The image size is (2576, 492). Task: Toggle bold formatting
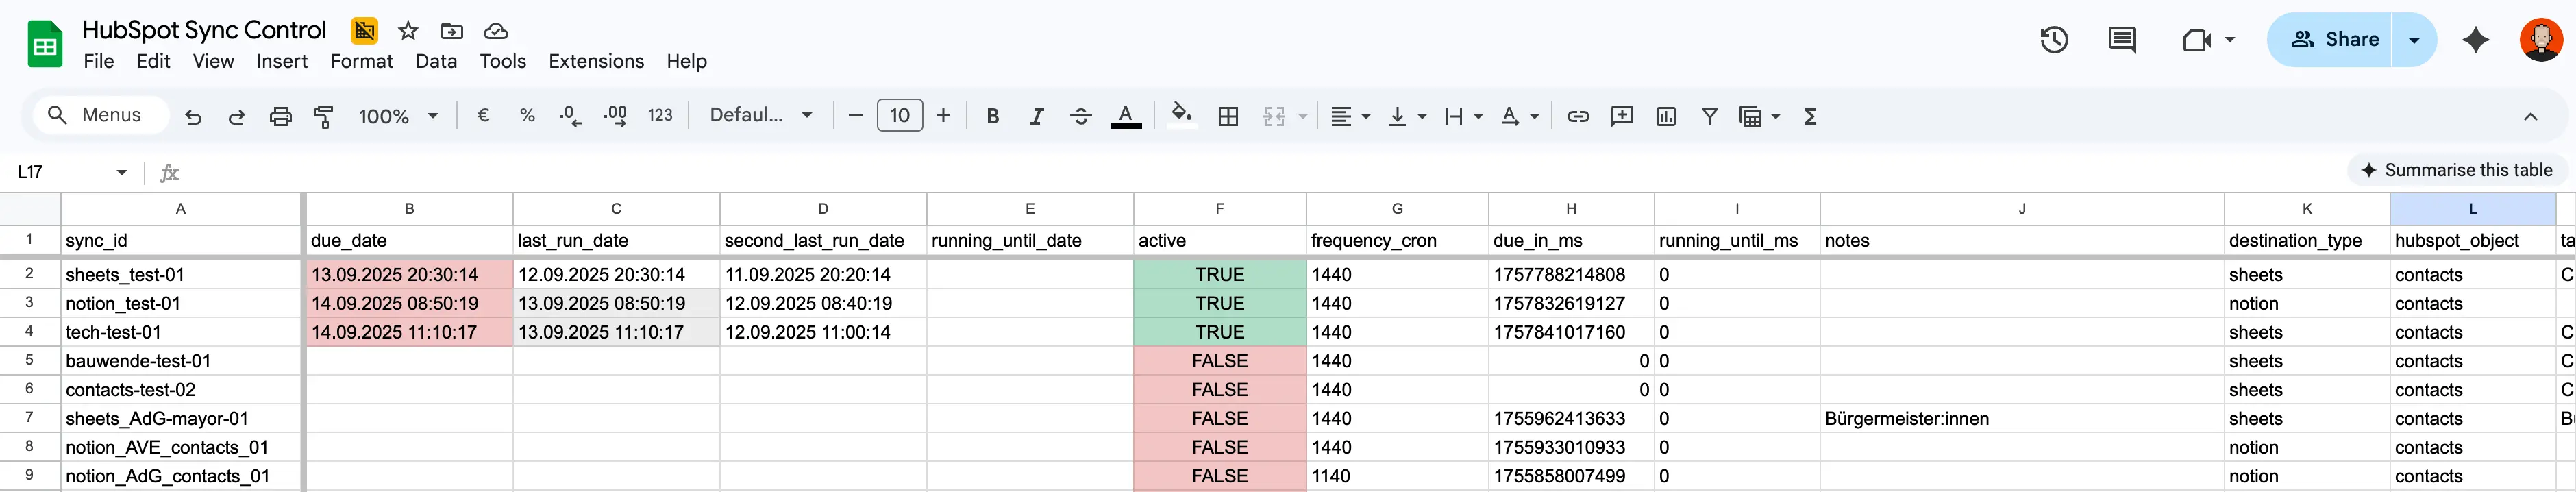pyautogui.click(x=993, y=116)
